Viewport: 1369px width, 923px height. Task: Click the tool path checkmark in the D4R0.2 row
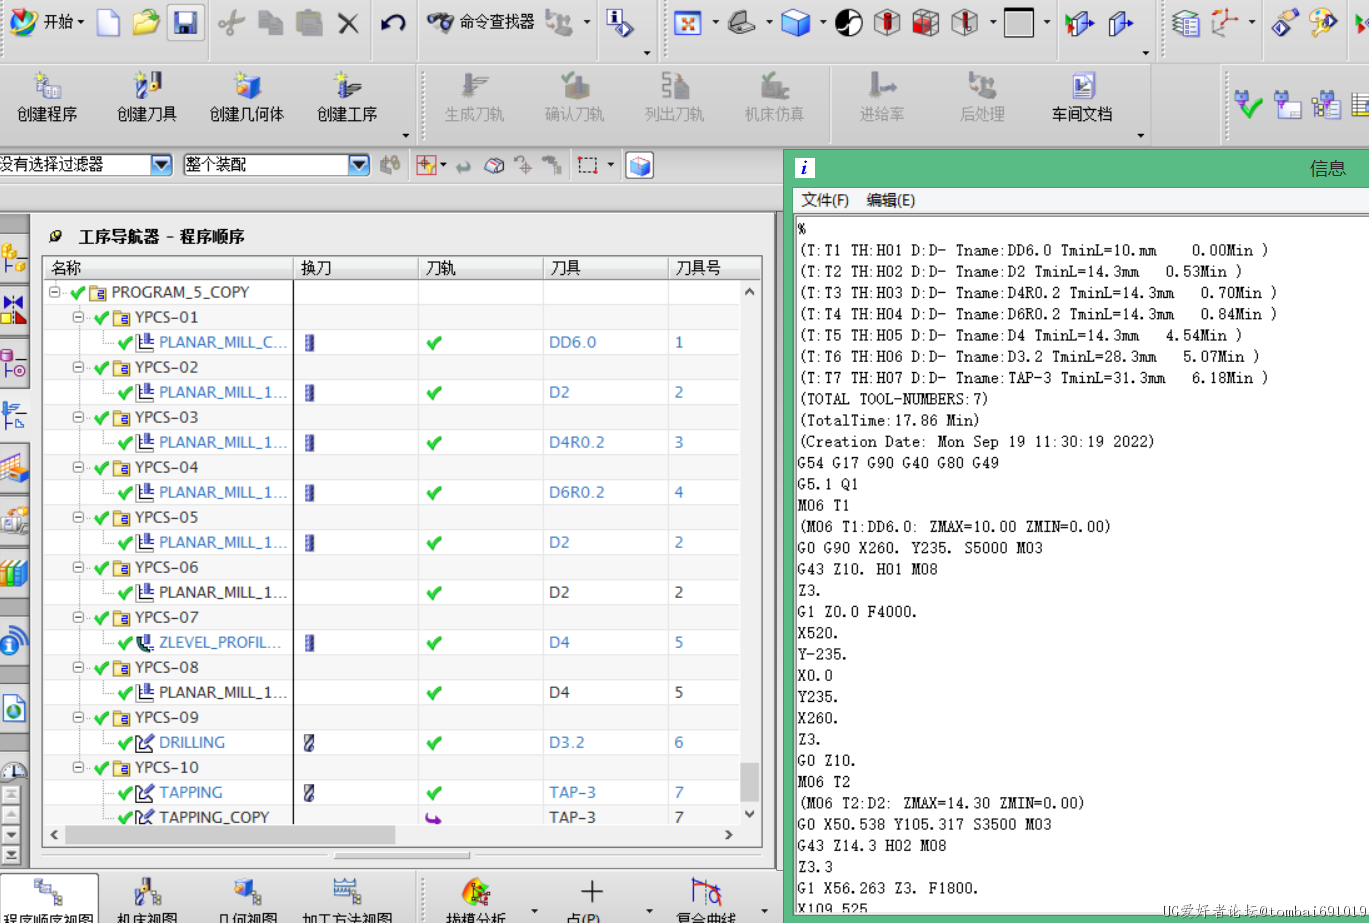click(x=433, y=442)
